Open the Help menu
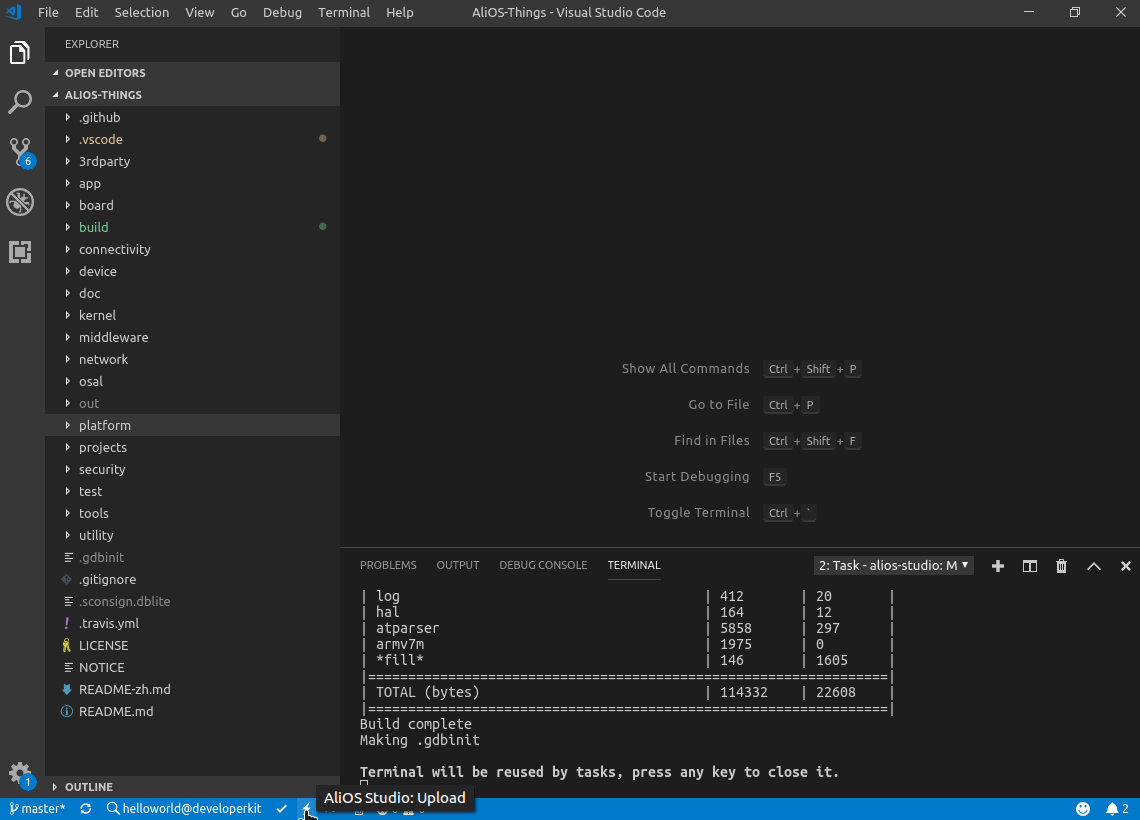This screenshot has height=820, width=1140. (x=399, y=12)
